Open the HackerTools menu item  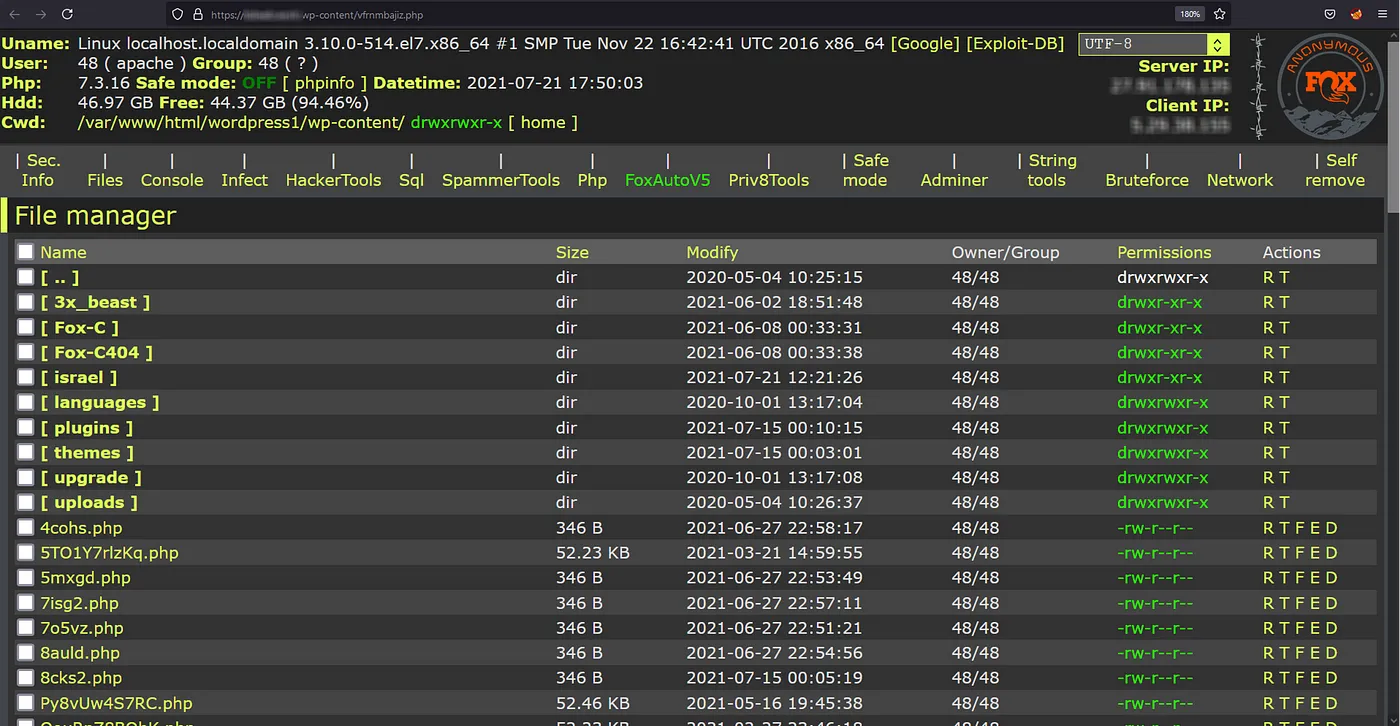pos(334,180)
